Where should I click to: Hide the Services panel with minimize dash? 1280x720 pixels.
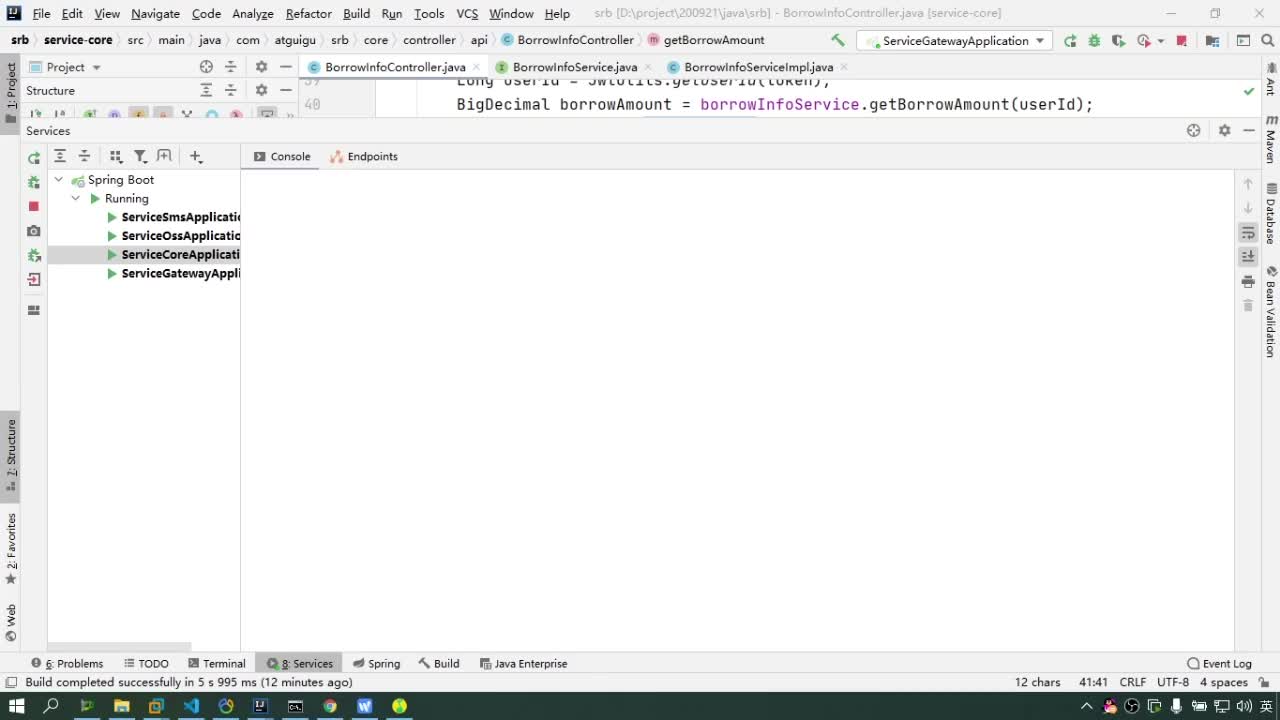tap(1249, 131)
